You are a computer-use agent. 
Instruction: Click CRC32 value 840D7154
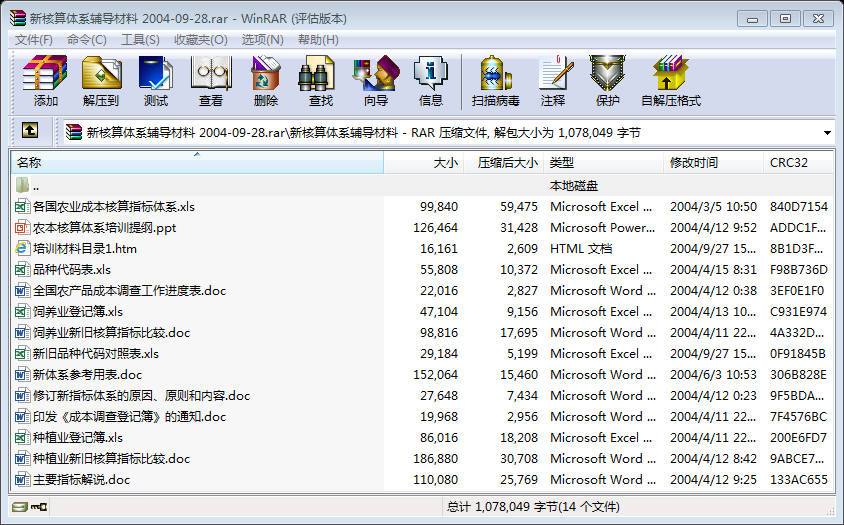(798, 206)
